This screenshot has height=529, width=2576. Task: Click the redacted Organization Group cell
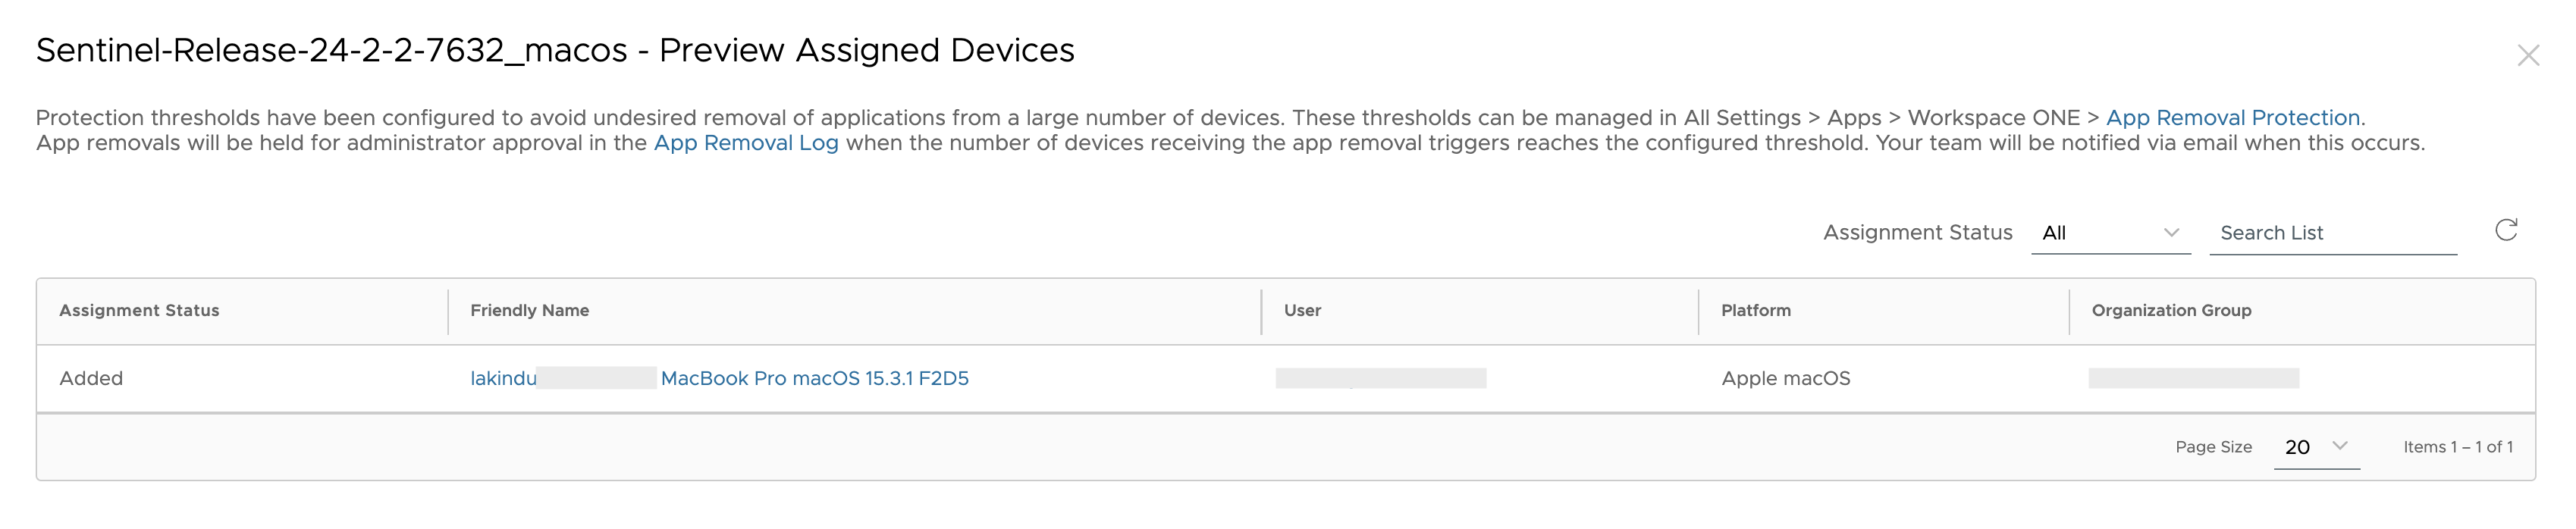(2194, 378)
